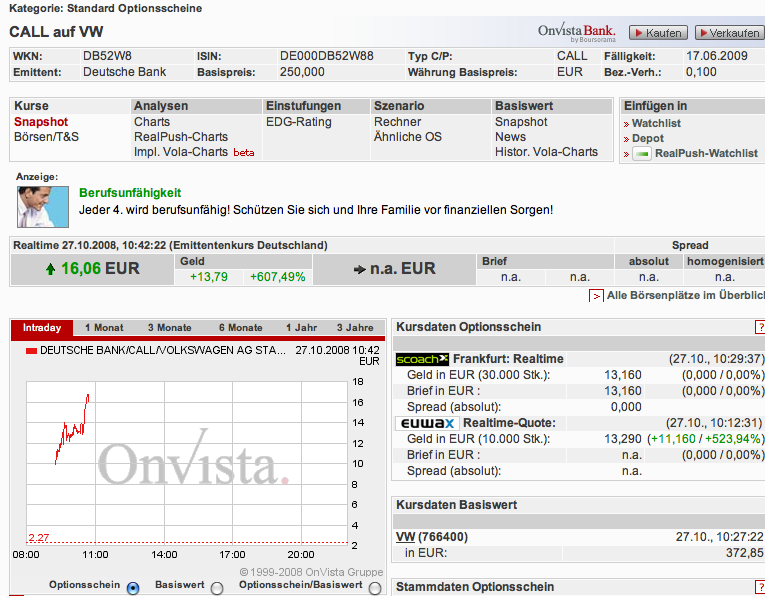Open Ähnliche OS link
Viewport: 765px width, 596px height.
tap(407, 137)
